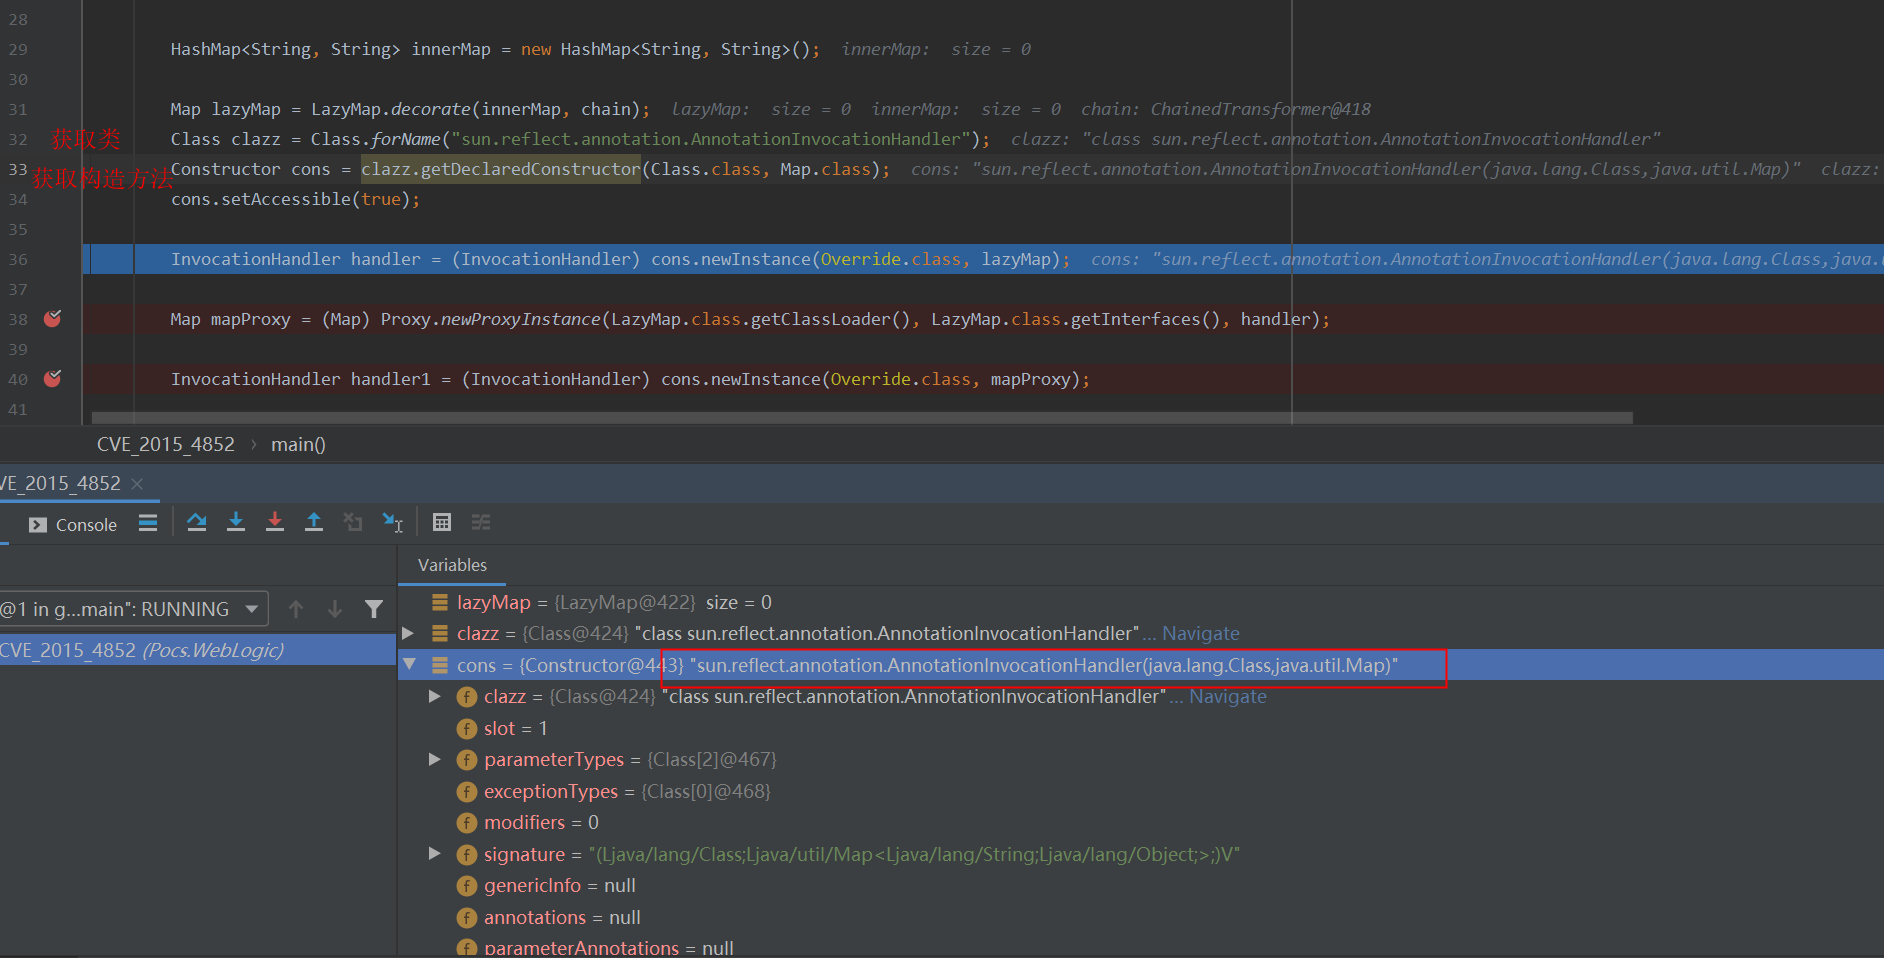Viewport: 1884px width, 958px height.
Task: Click Step Out debugger icon
Action: 314,522
